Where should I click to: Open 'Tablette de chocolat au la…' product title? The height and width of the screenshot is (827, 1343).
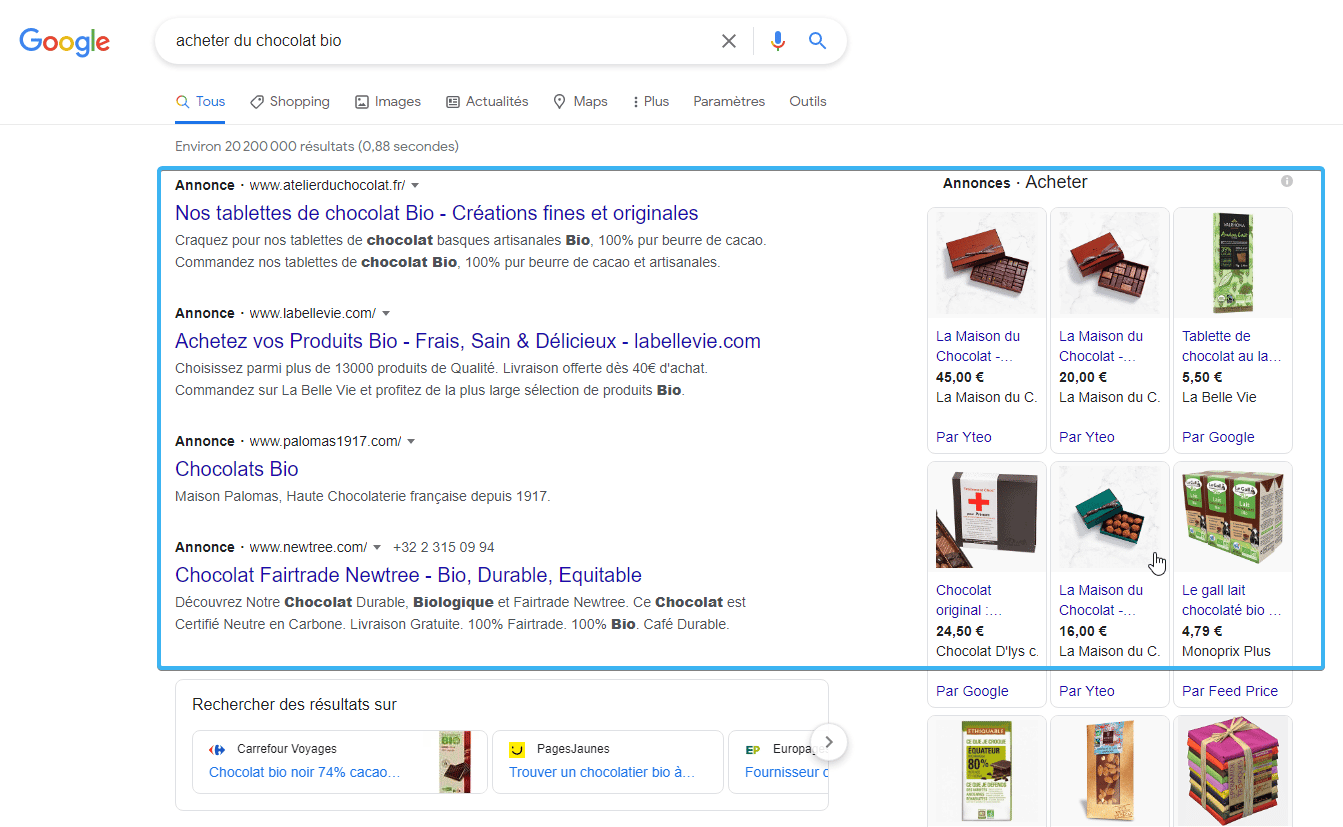pos(1231,346)
